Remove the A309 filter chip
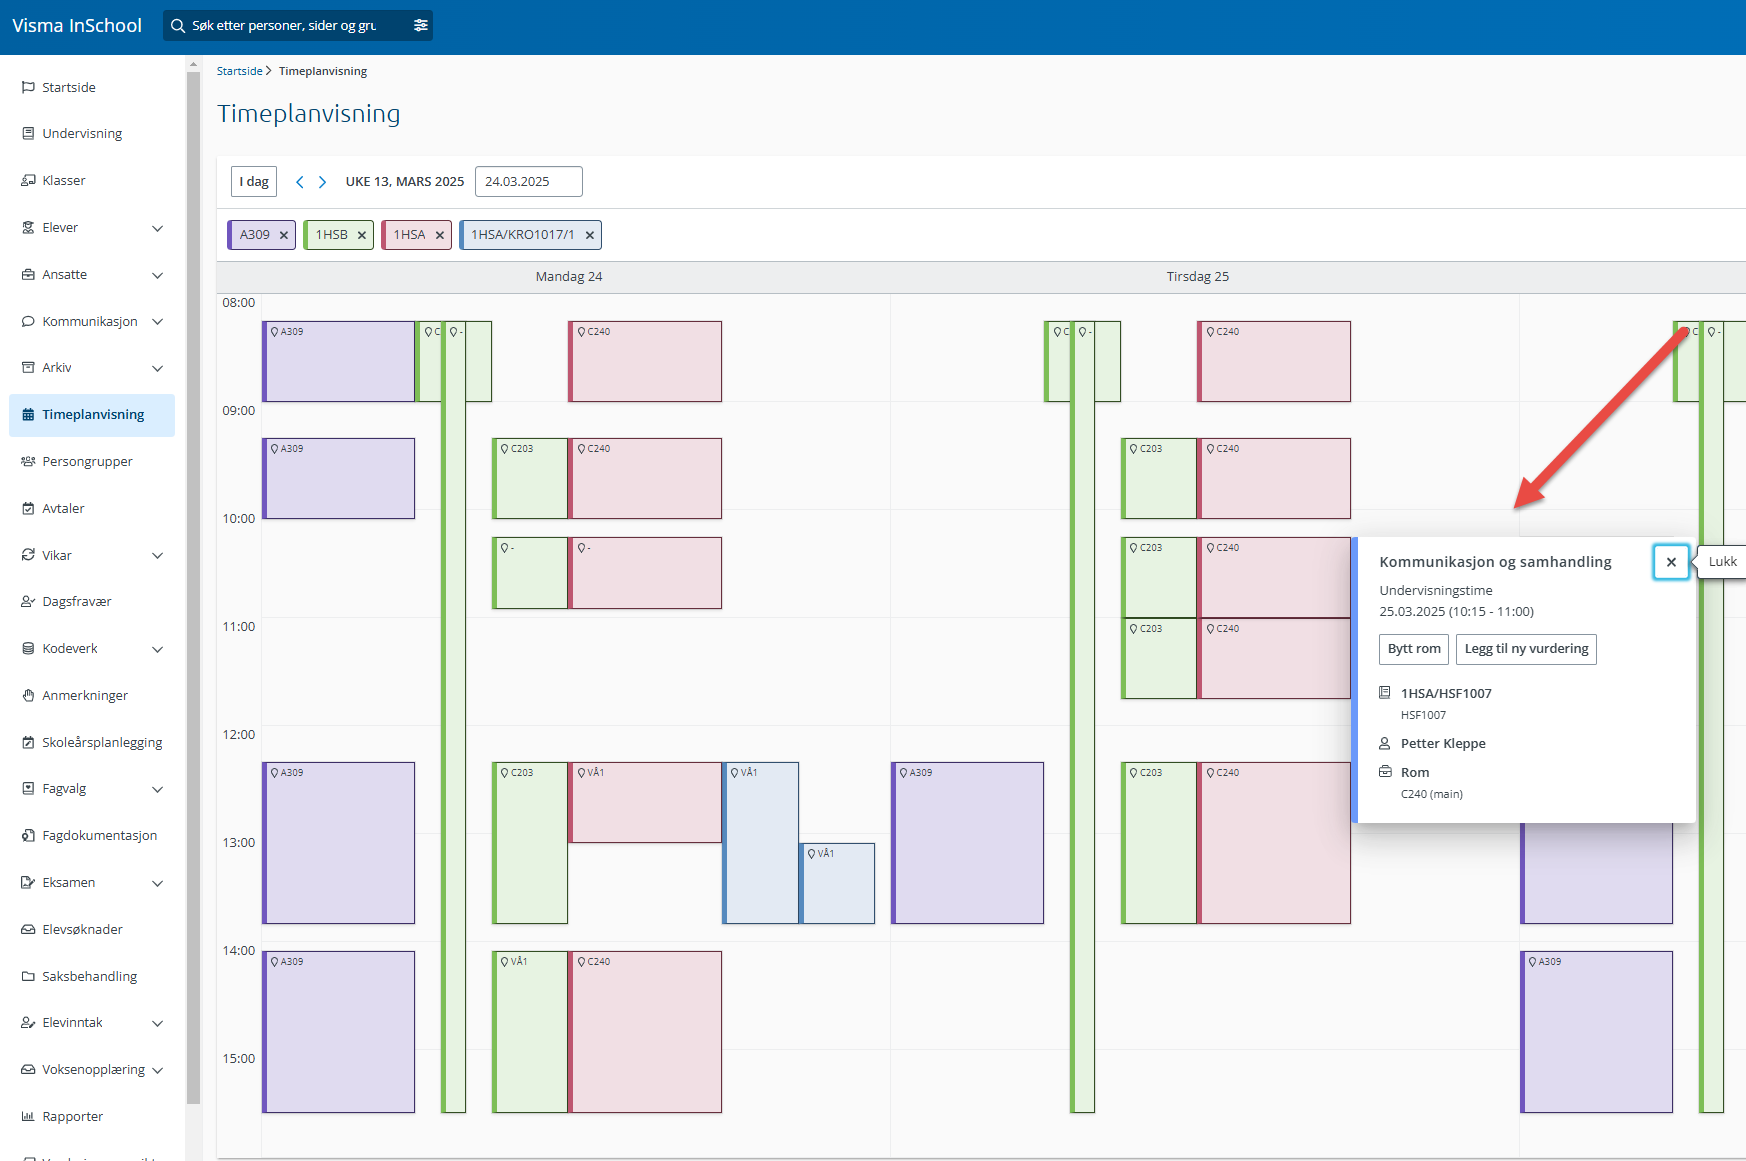The height and width of the screenshot is (1161, 1746). (x=284, y=235)
